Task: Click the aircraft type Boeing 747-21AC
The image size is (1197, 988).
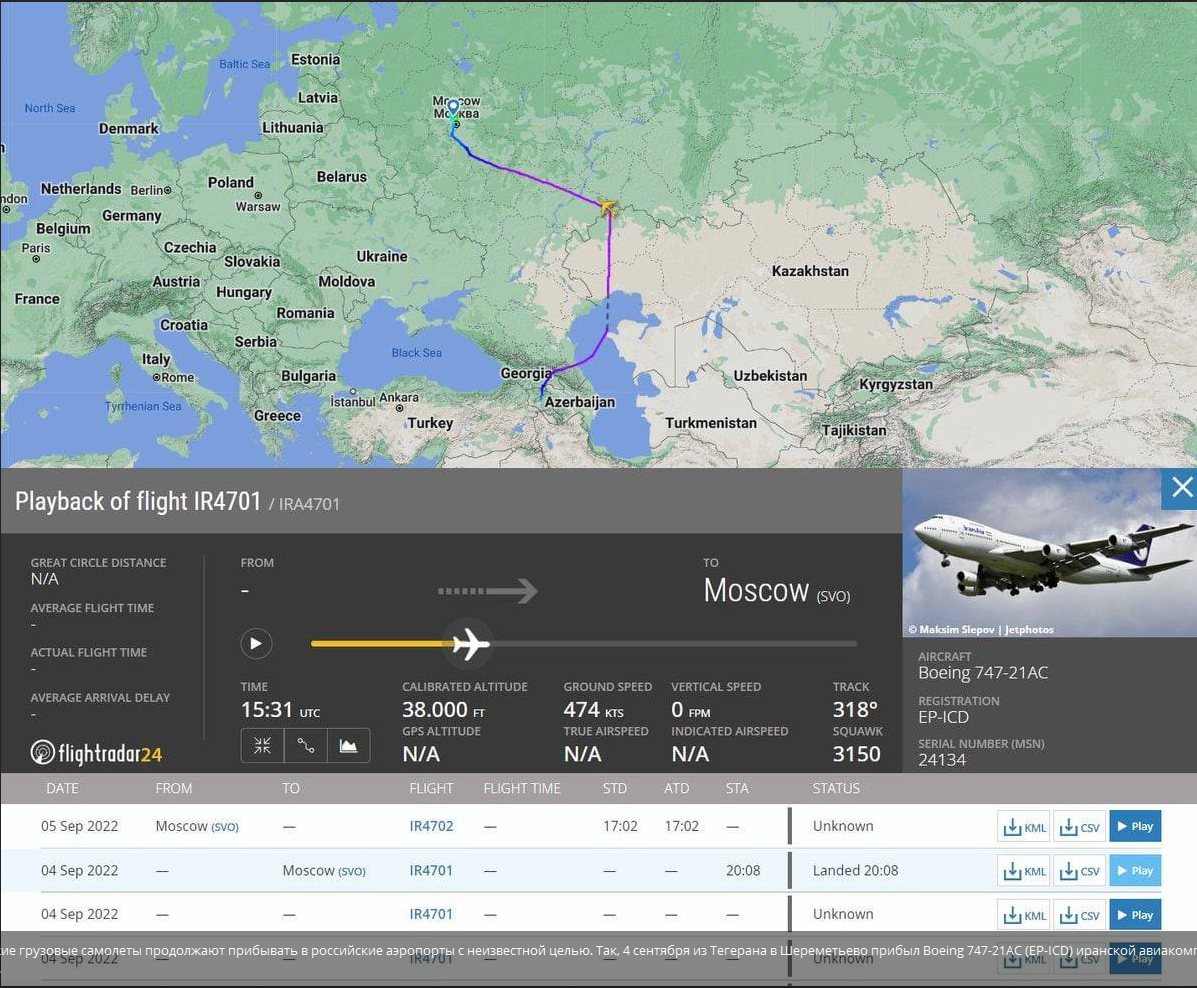Action: pyautogui.click(x=983, y=673)
